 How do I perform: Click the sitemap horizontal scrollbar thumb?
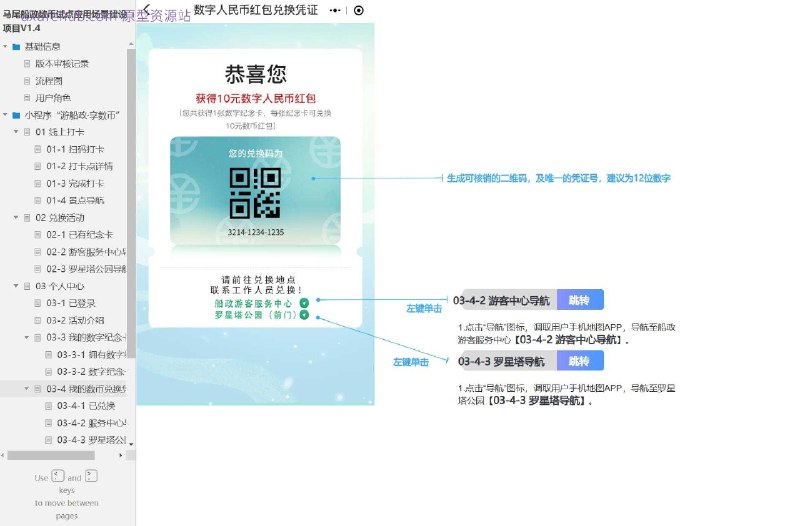point(51,455)
